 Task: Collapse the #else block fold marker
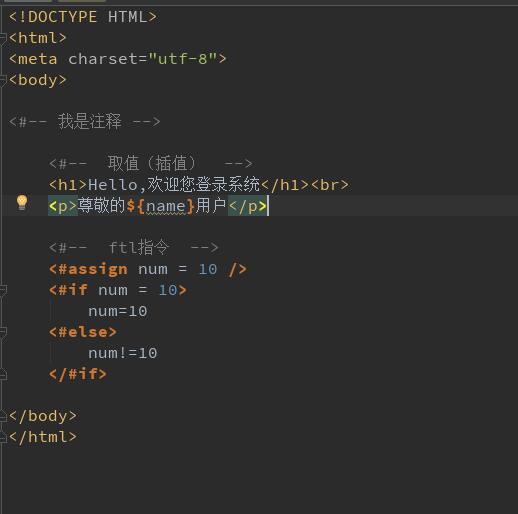(3, 332)
